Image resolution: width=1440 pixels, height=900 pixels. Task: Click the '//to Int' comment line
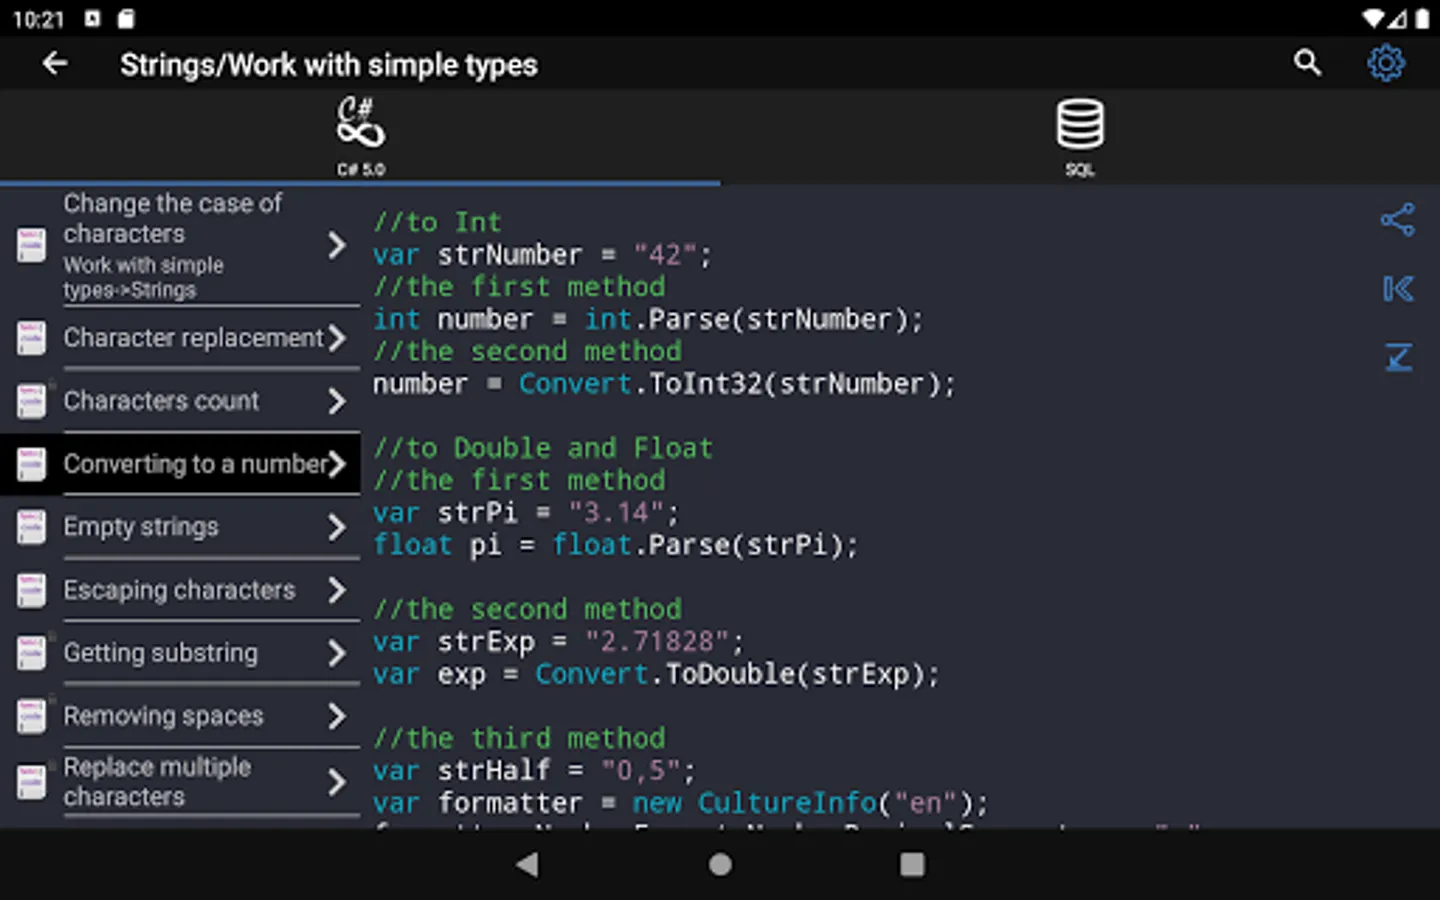[437, 222]
